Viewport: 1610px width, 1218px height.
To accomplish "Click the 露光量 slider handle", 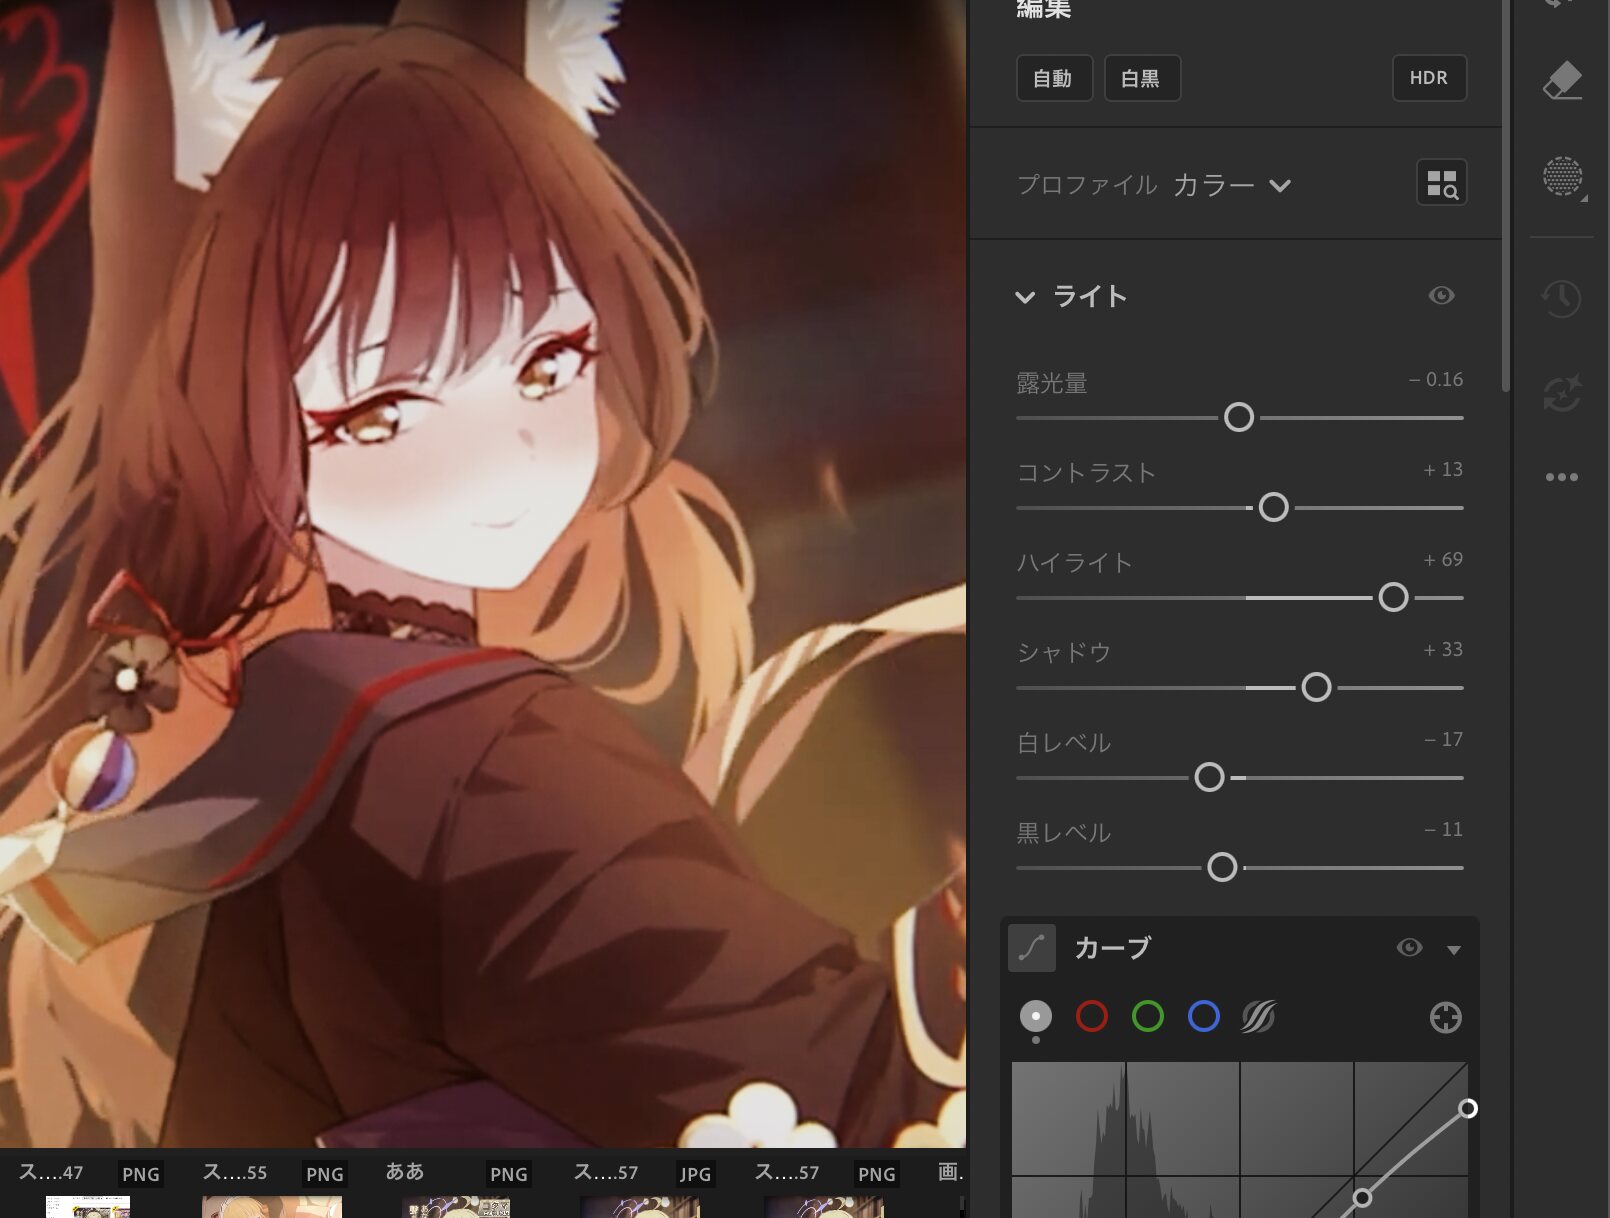I will coord(1239,417).
